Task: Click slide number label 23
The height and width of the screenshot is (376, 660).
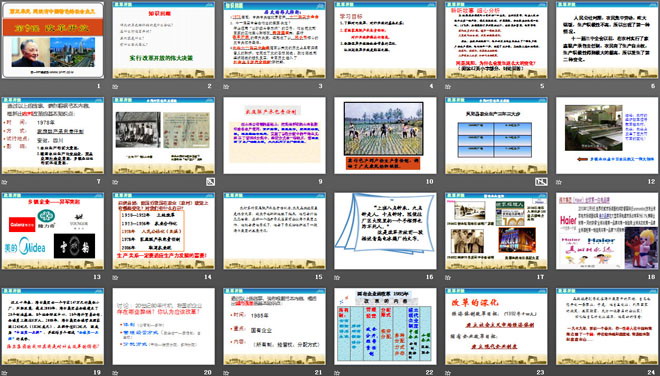Action: (540, 372)
